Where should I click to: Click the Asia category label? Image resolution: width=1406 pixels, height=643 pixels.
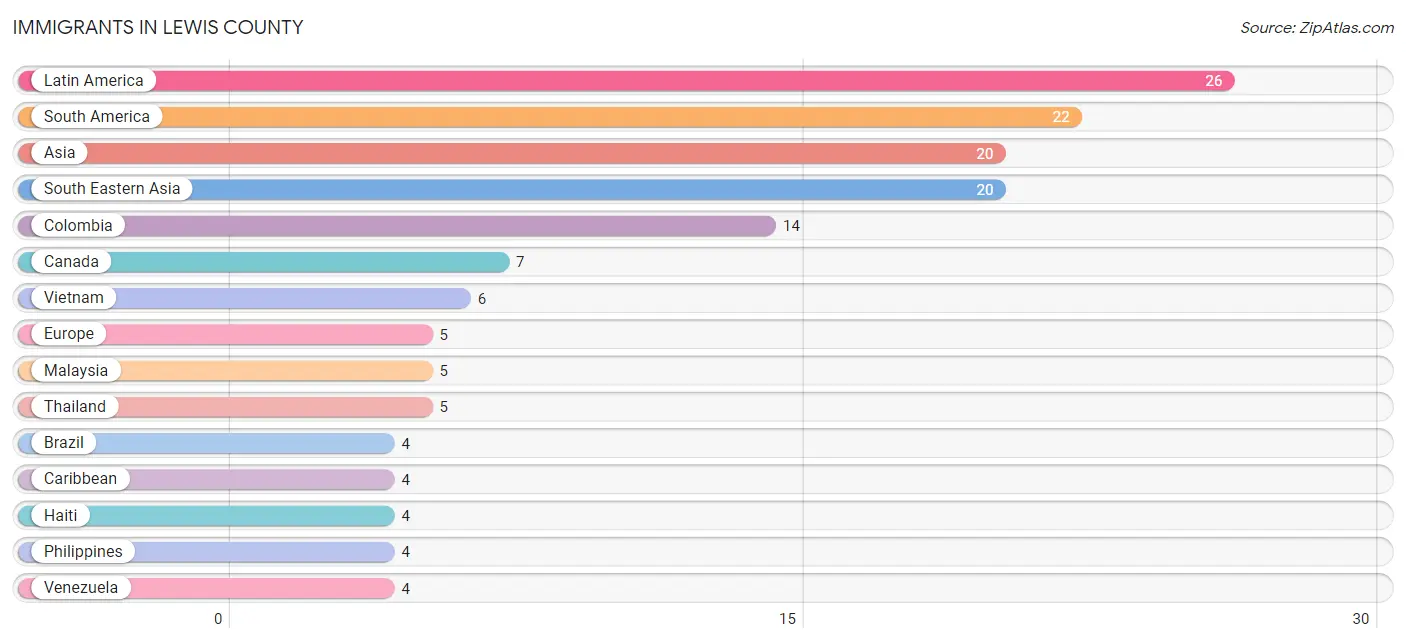[x=59, y=153]
